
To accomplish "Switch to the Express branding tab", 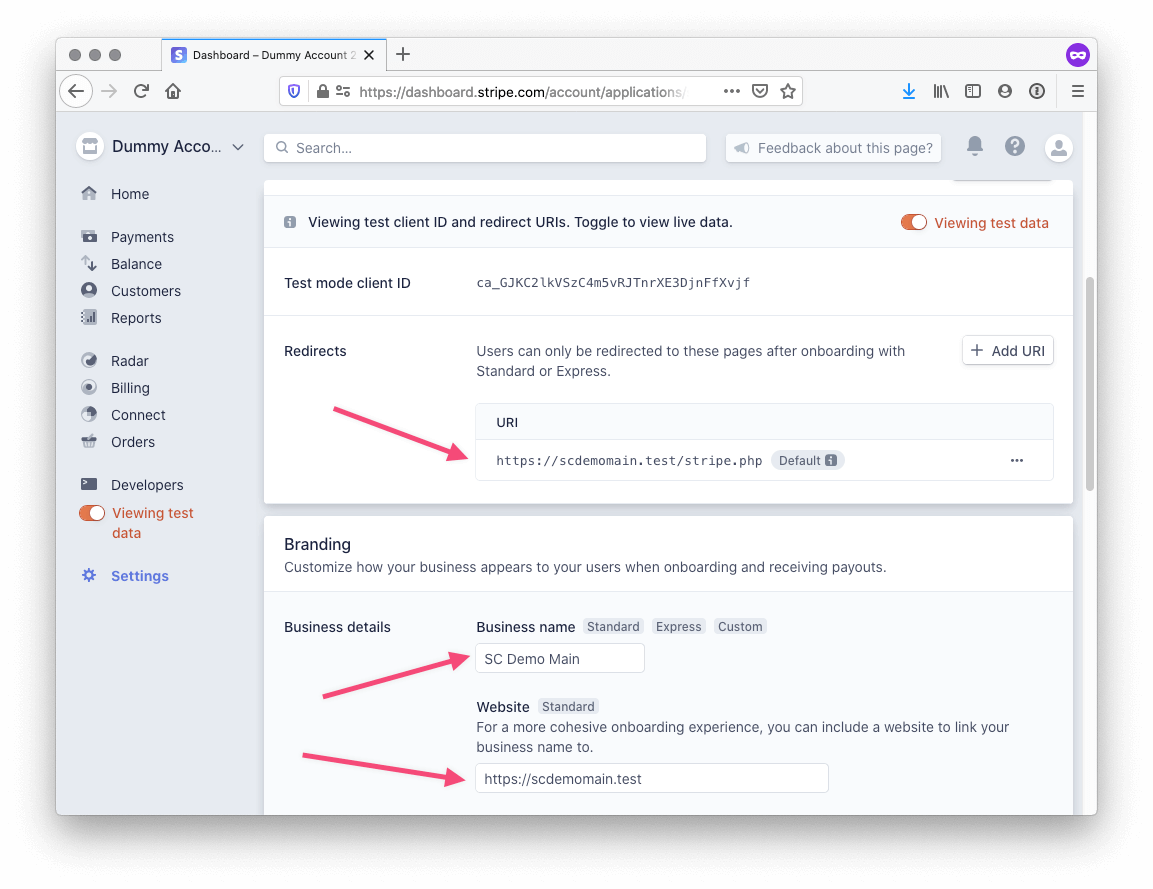I will point(678,626).
